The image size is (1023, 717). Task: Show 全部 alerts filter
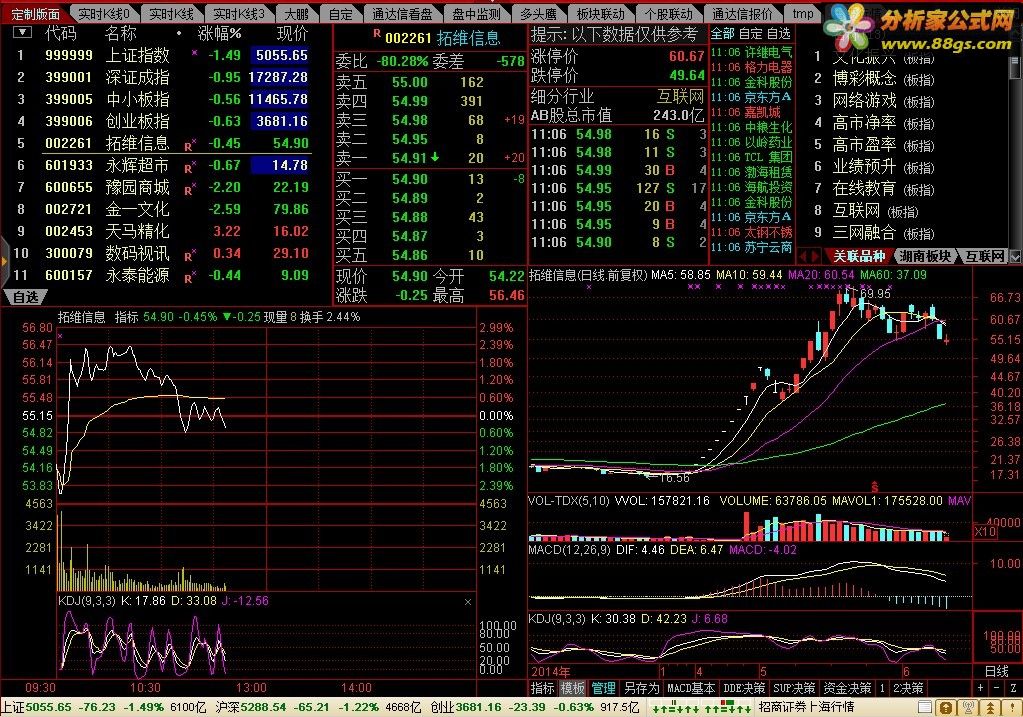click(x=723, y=33)
